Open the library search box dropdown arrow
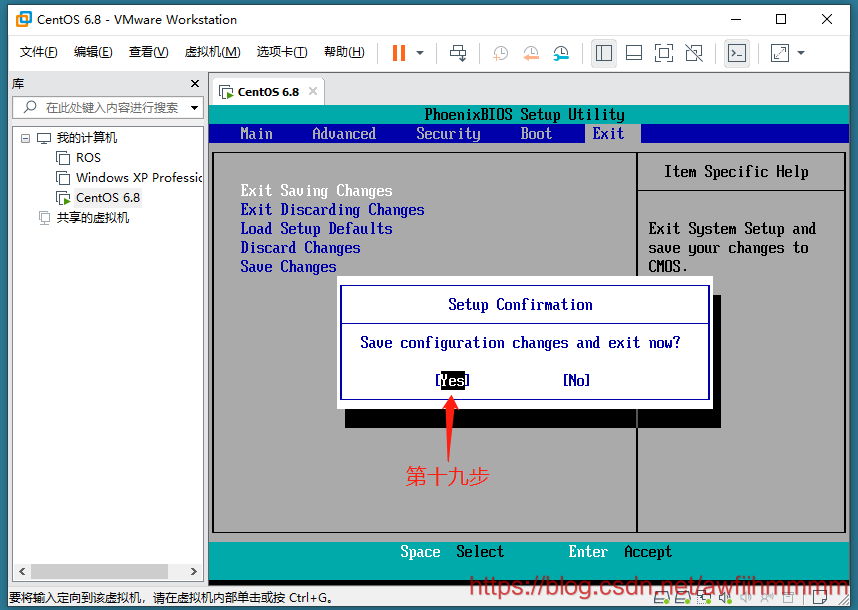858x610 pixels. coord(194,108)
